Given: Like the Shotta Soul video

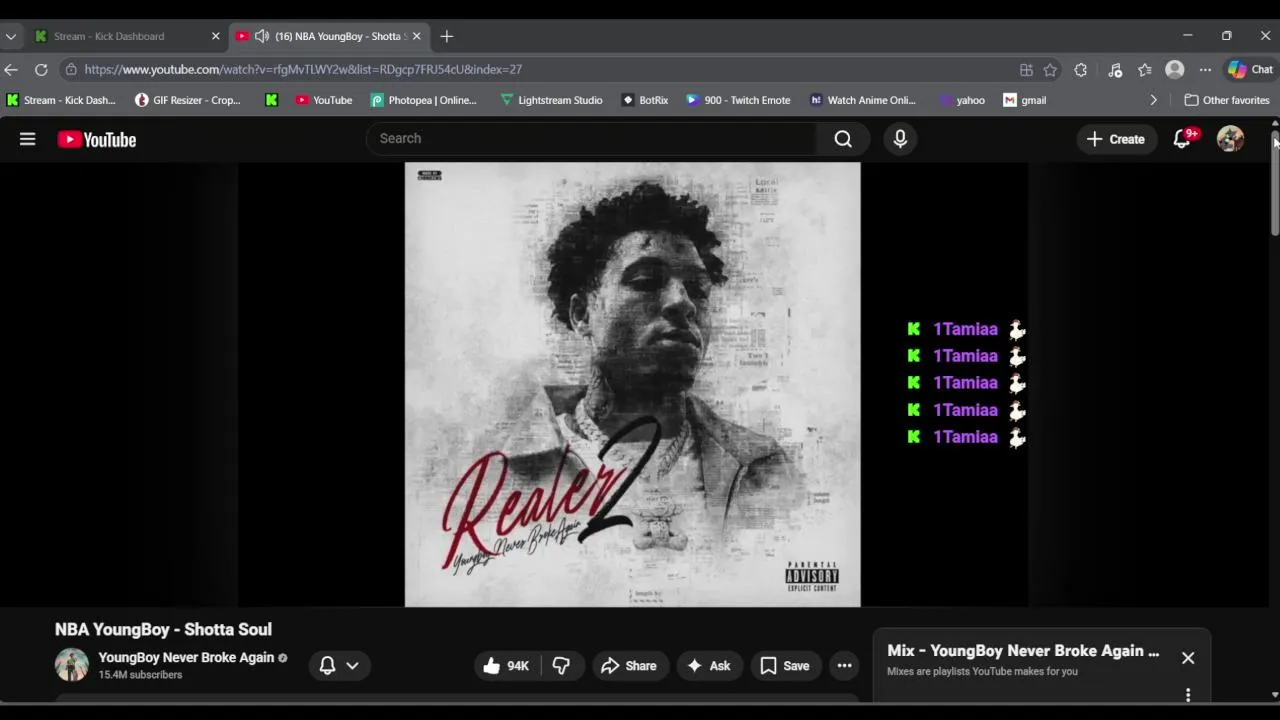Looking at the screenshot, I should click(x=508, y=666).
